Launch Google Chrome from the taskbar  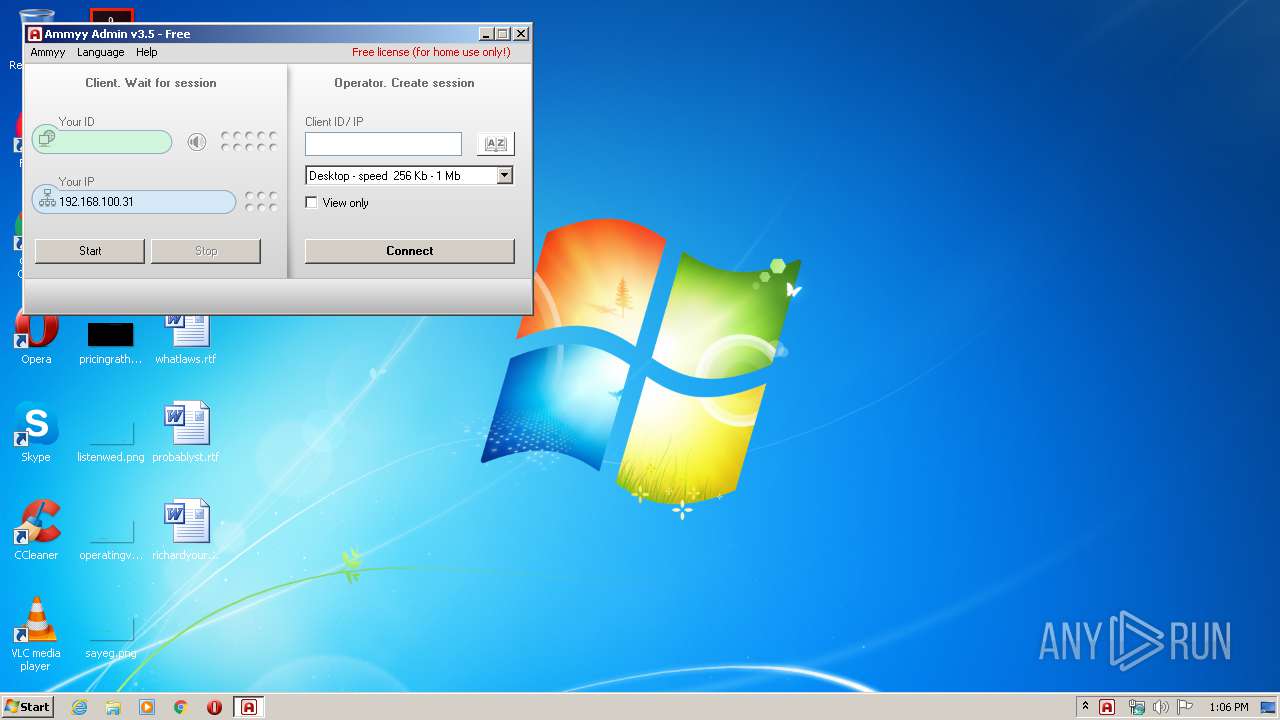click(181, 707)
